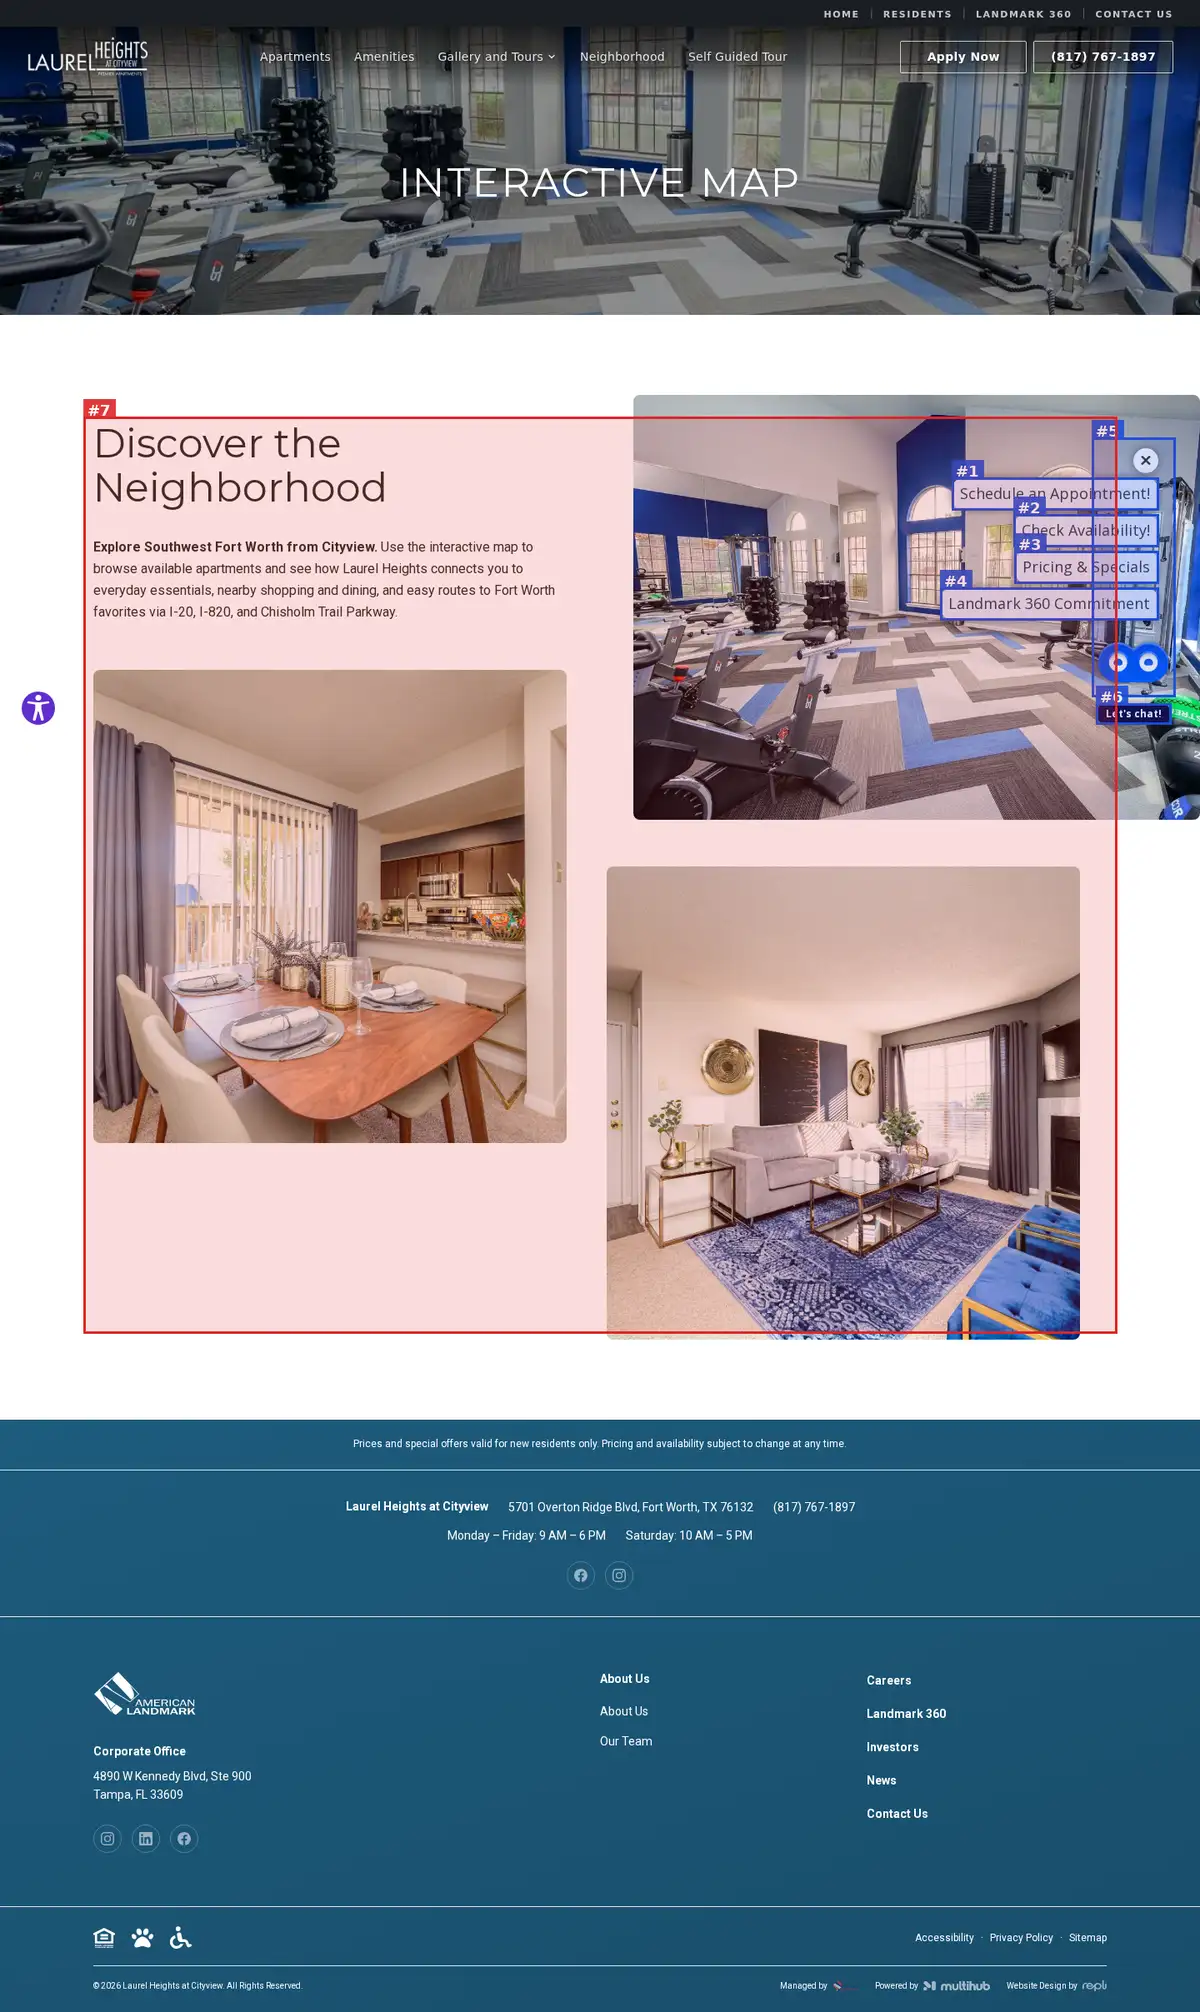Image resolution: width=1200 pixels, height=2012 pixels.
Task: Go to the Amenities page
Action: (384, 57)
